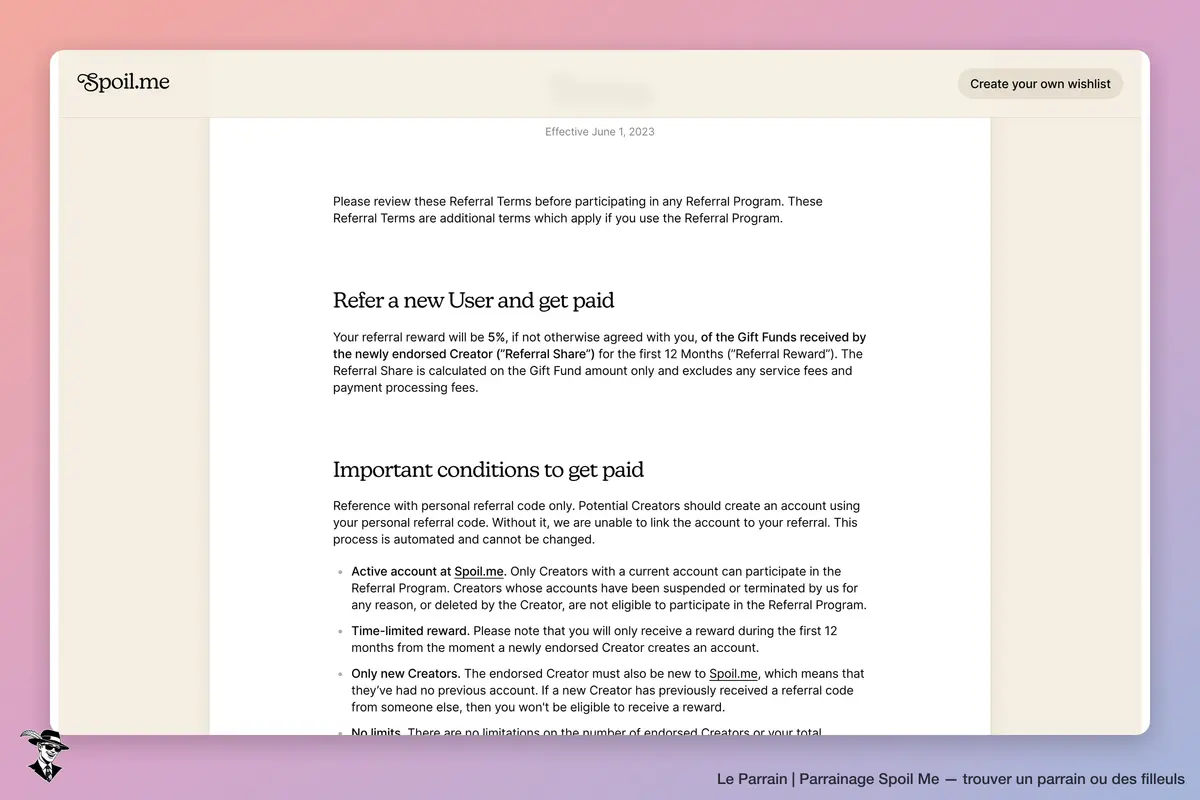Click the bold 5% reward text
The image size is (1200, 800).
[496, 338]
